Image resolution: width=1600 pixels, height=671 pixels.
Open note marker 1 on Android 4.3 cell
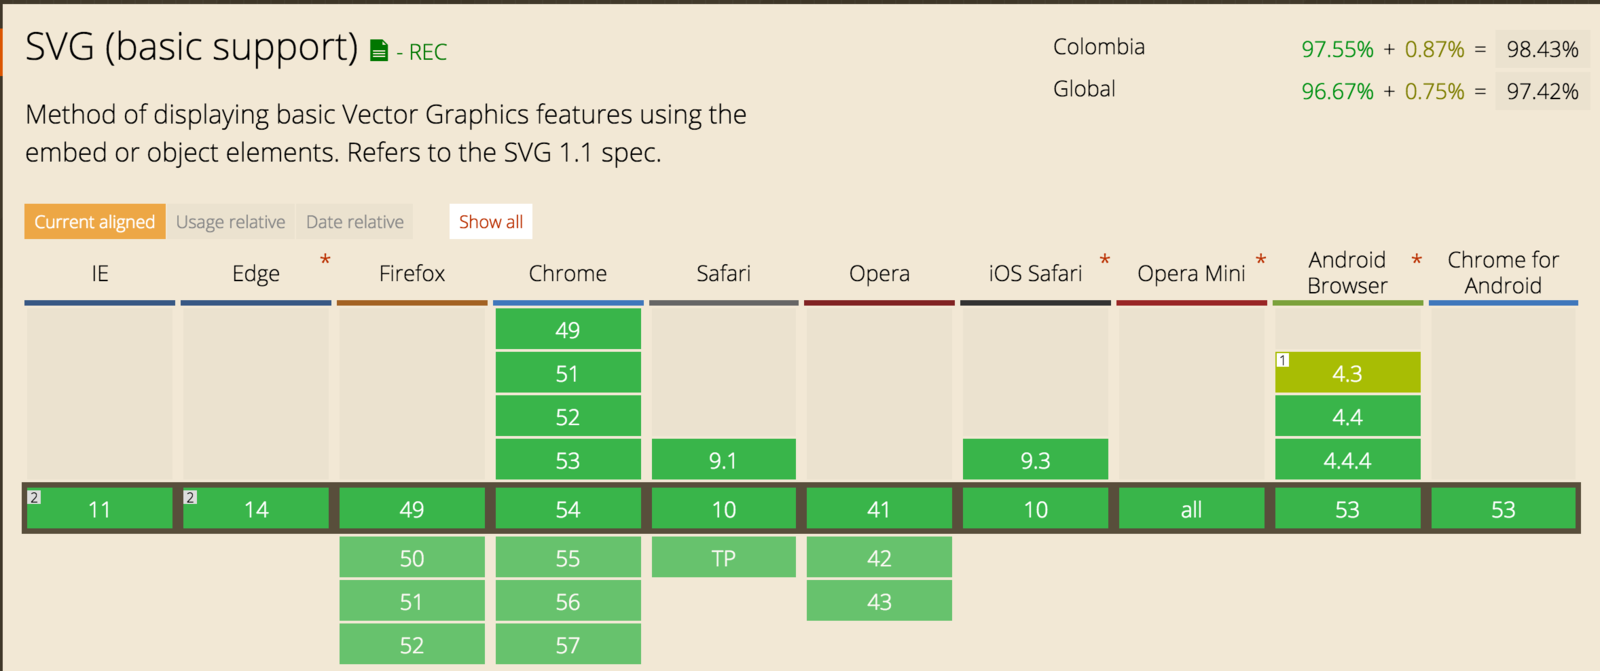[x=1283, y=360]
